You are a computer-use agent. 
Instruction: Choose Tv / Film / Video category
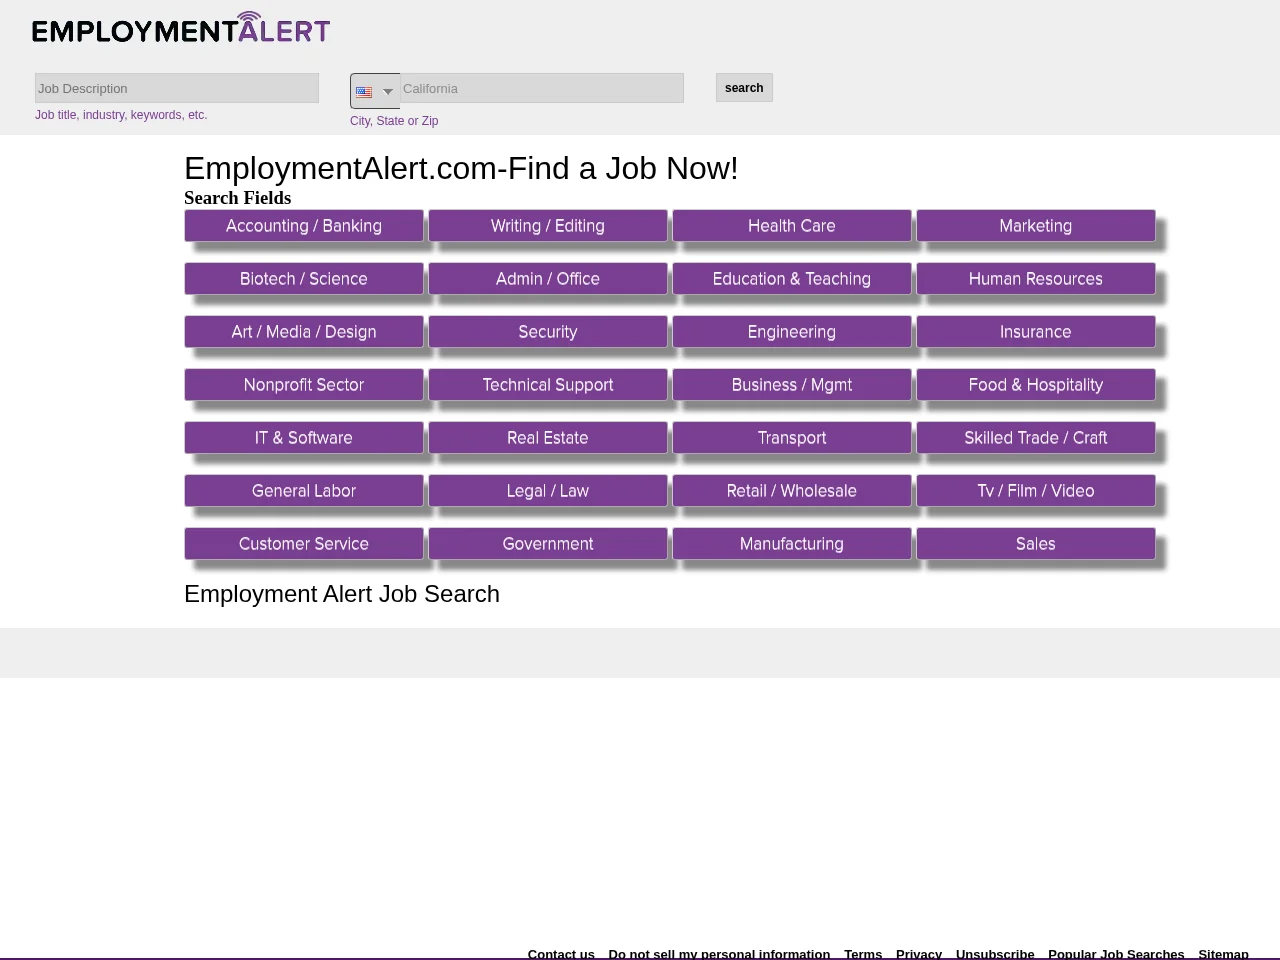coord(1036,491)
